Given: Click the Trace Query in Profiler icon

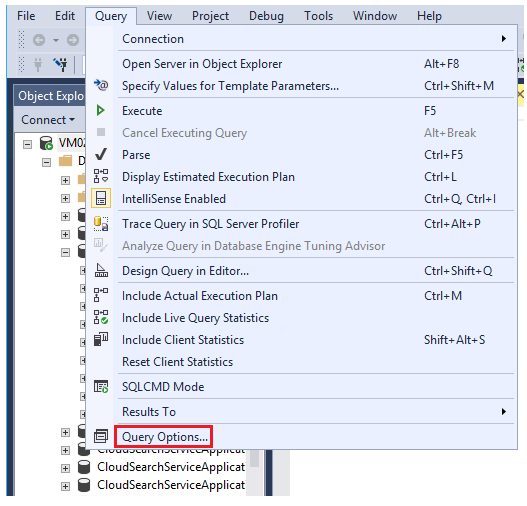Looking at the screenshot, I should point(101,224).
